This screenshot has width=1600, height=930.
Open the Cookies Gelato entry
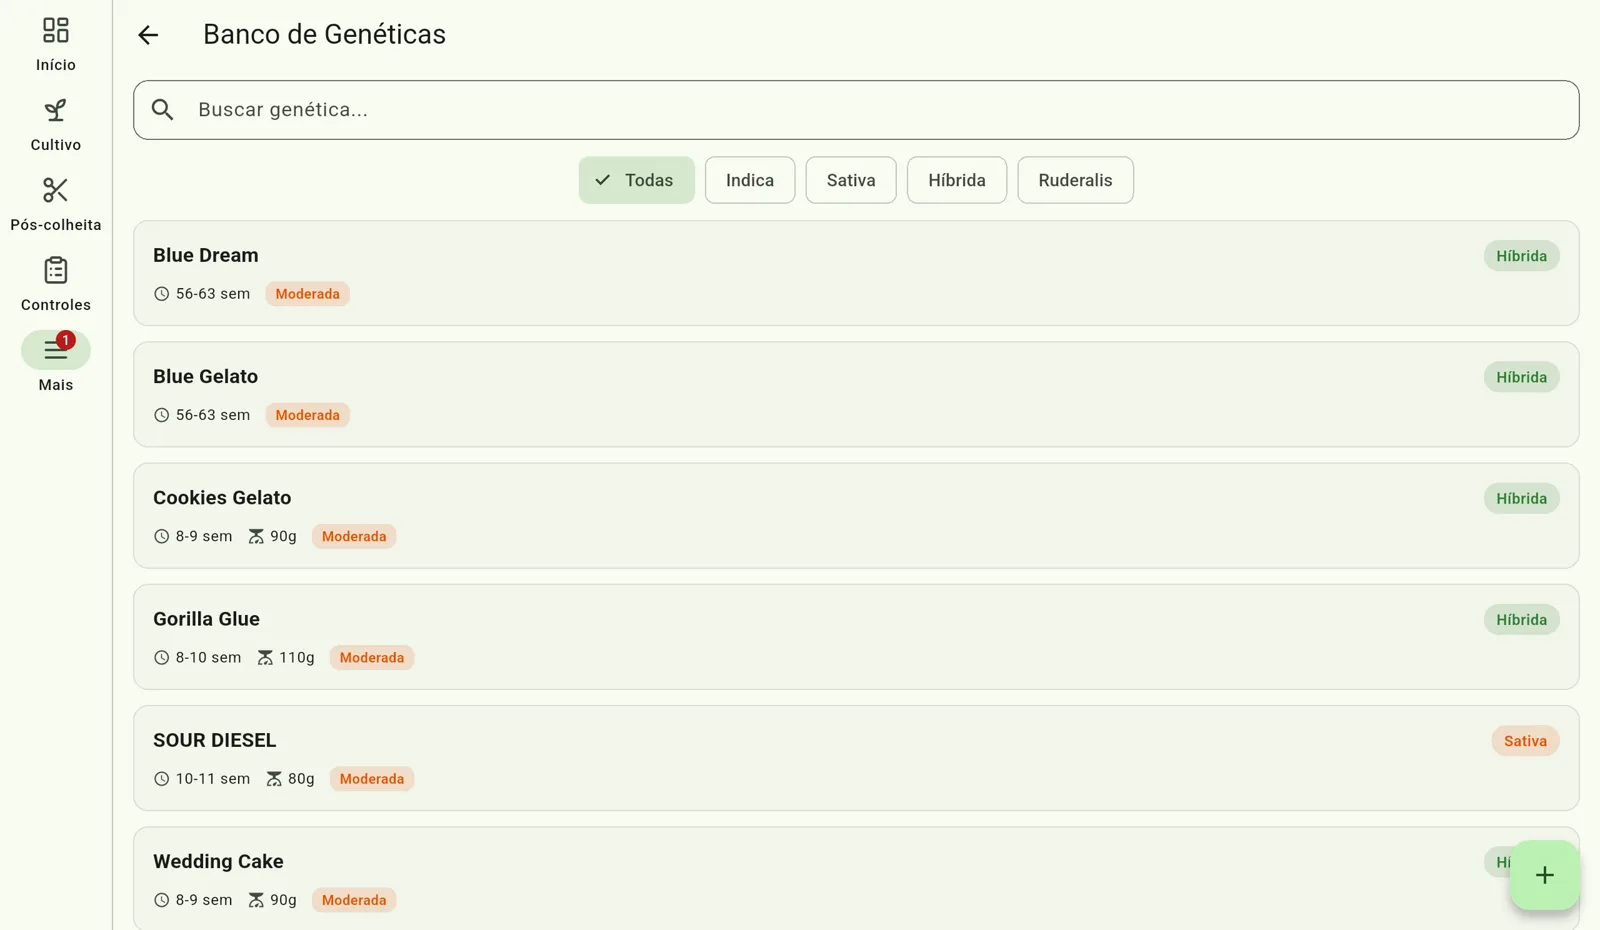[x=856, y=515]
